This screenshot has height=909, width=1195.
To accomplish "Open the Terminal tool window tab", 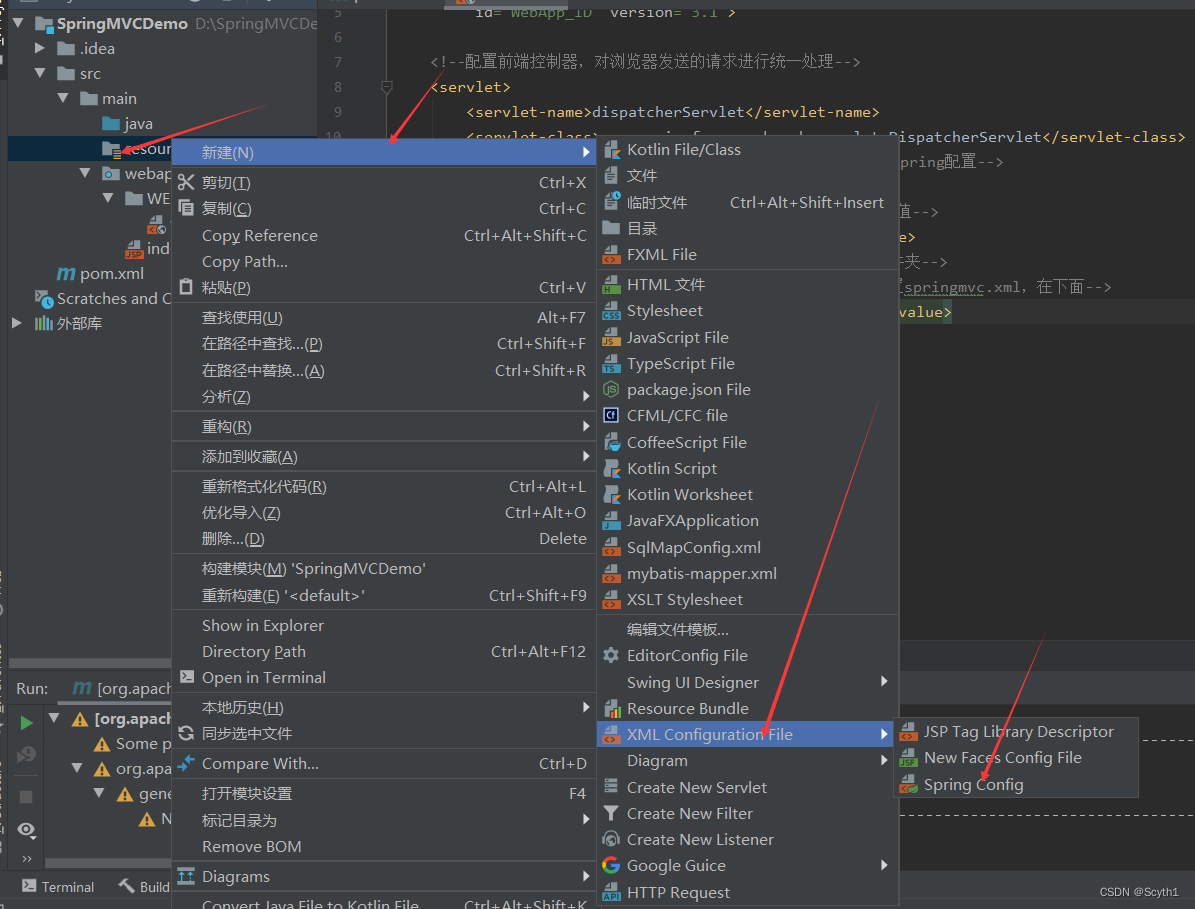I will click(58, 887).
